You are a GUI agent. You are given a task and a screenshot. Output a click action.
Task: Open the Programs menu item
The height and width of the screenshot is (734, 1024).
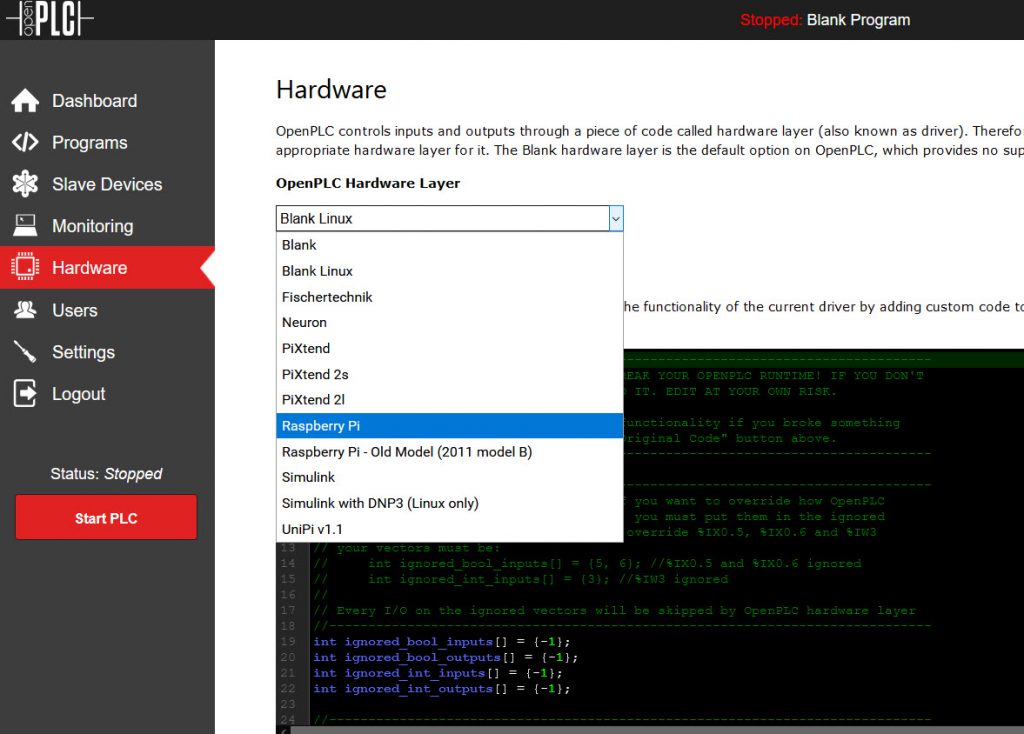[x=90, y=143]
